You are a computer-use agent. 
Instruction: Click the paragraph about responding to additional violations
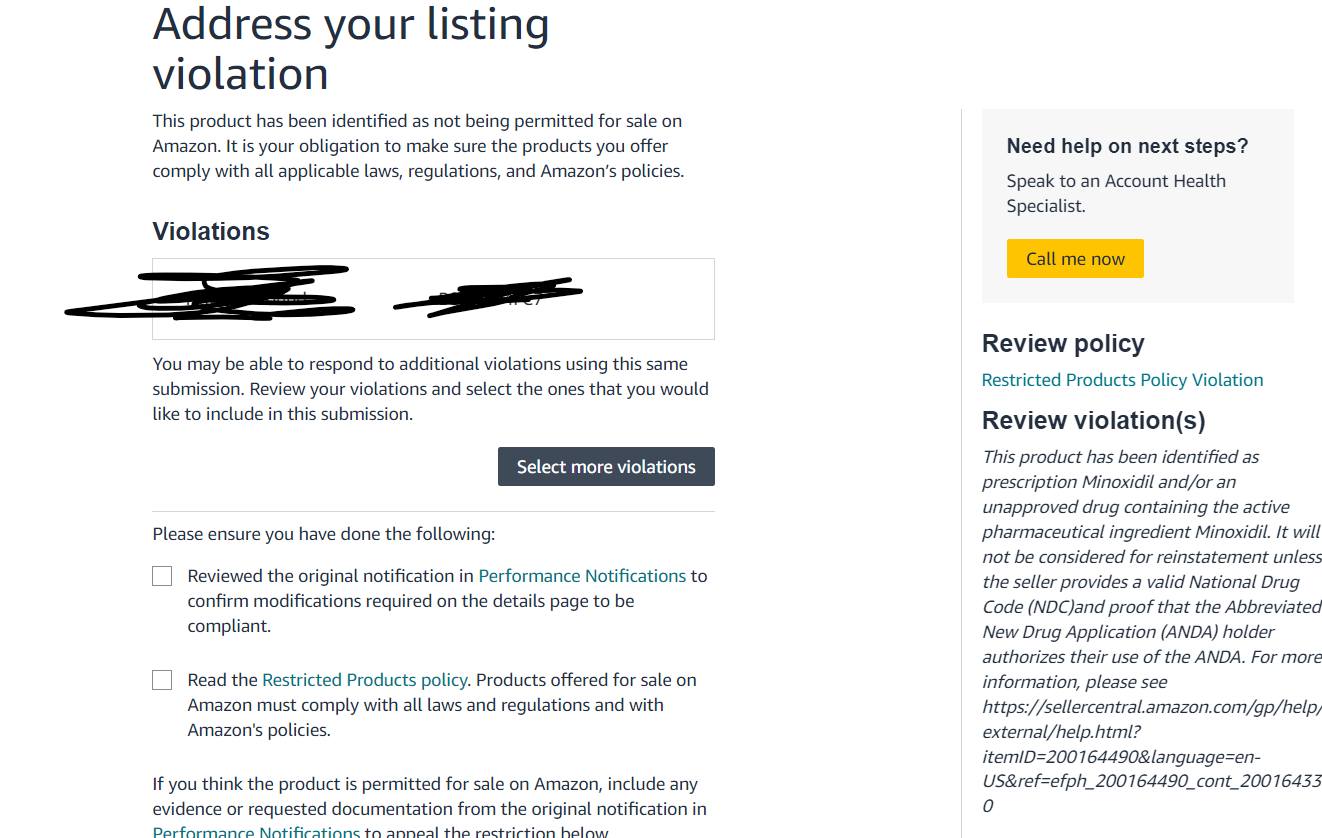[430, 389]
